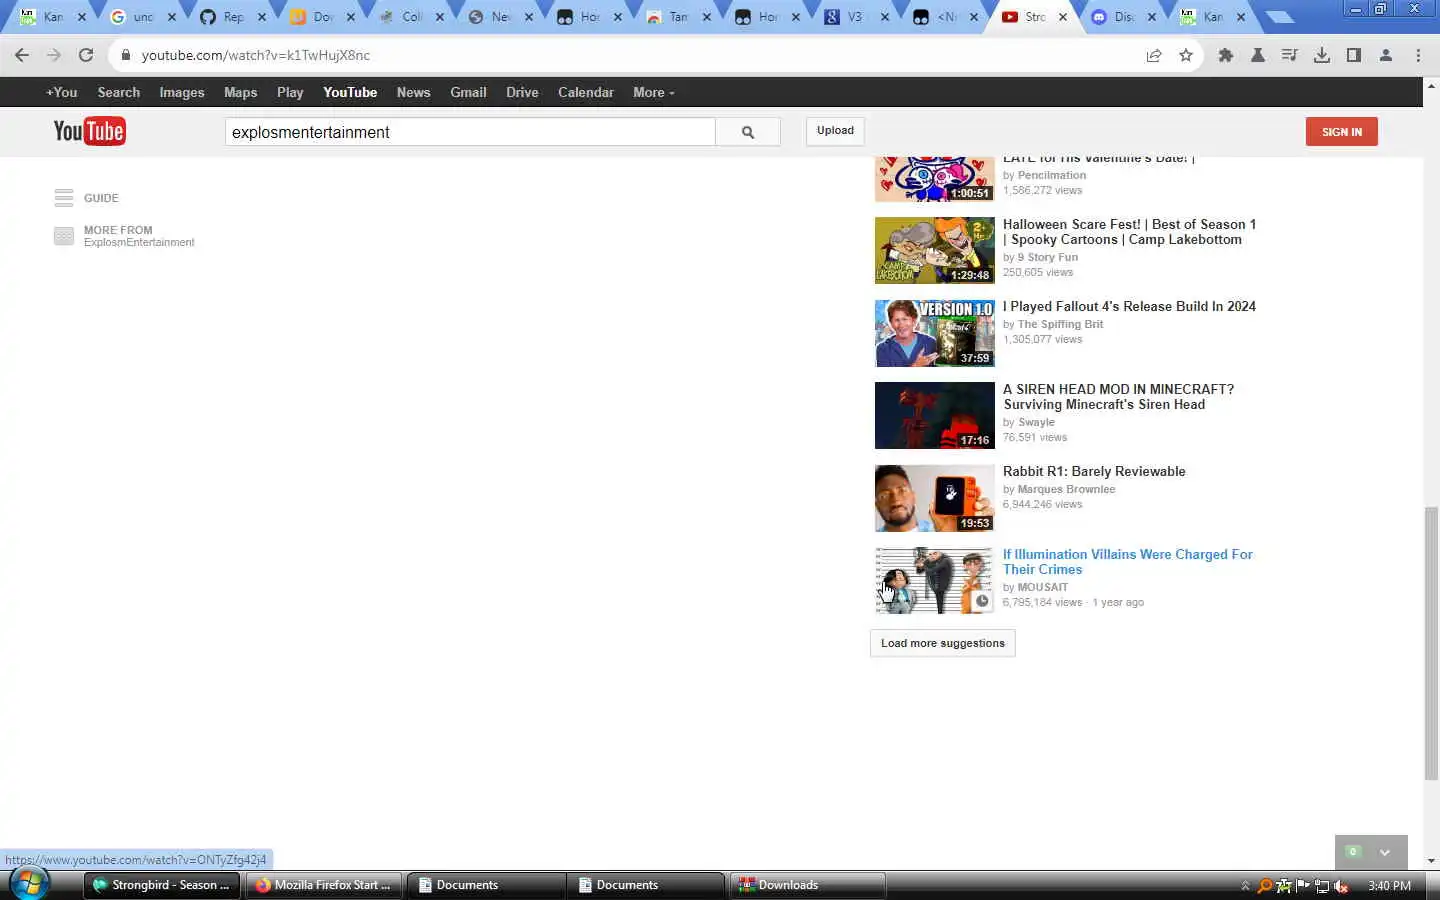Open the extensions puzzle icon
The image size is (1440, 900).
point(1226,55)
